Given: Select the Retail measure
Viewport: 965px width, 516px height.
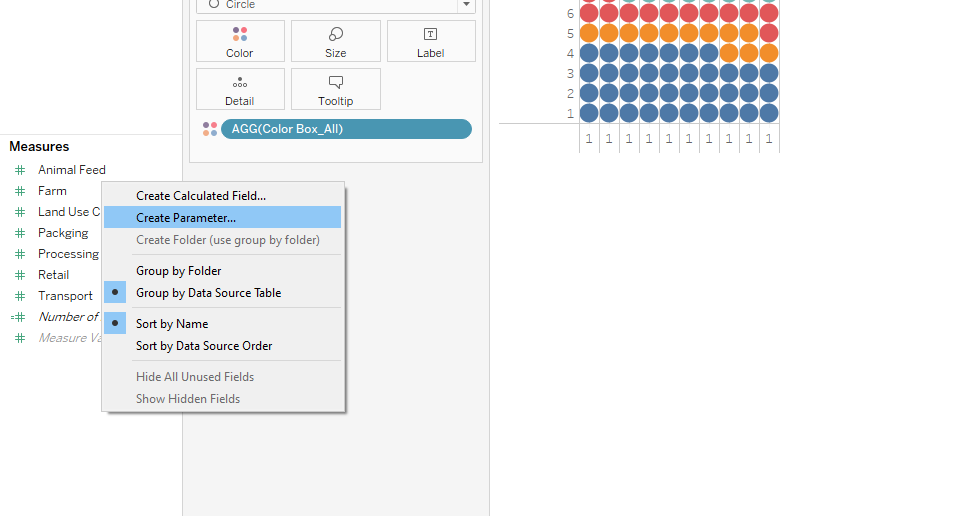Looking at the screenshot, I should tap(54, 275).
